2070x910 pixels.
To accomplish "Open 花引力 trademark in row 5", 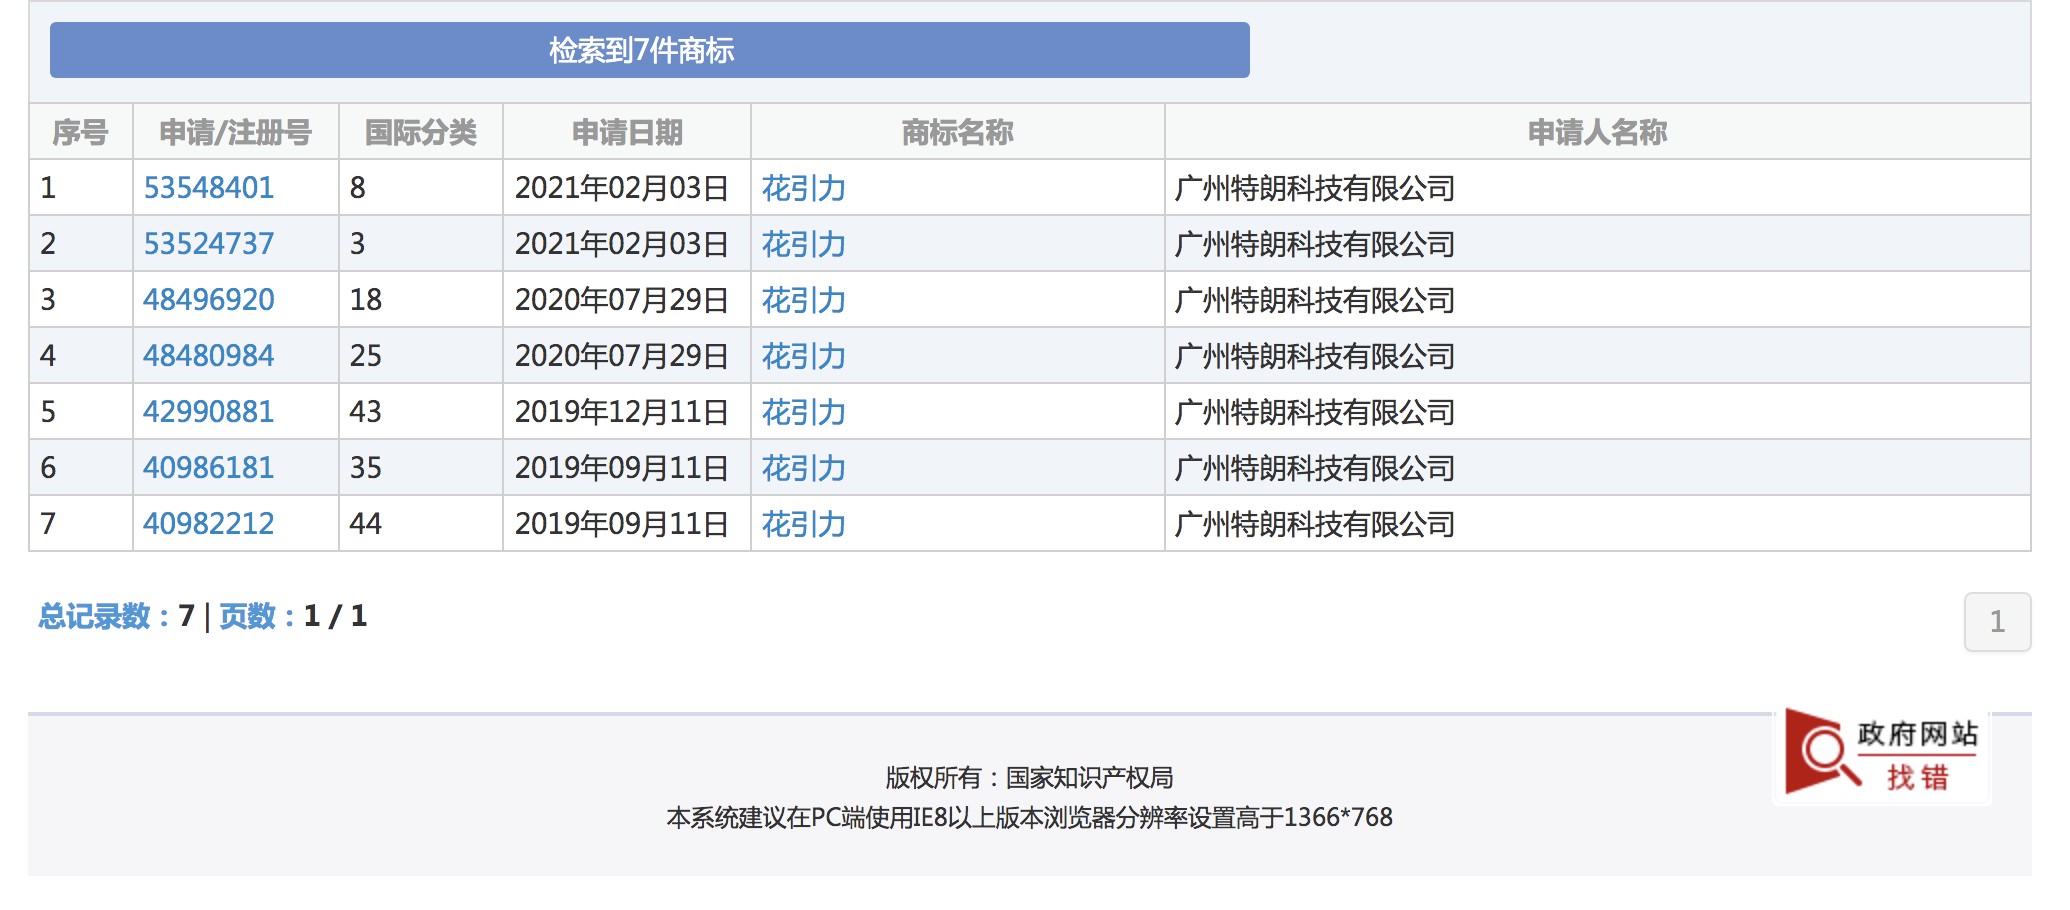I will click(x=804, y=412).
